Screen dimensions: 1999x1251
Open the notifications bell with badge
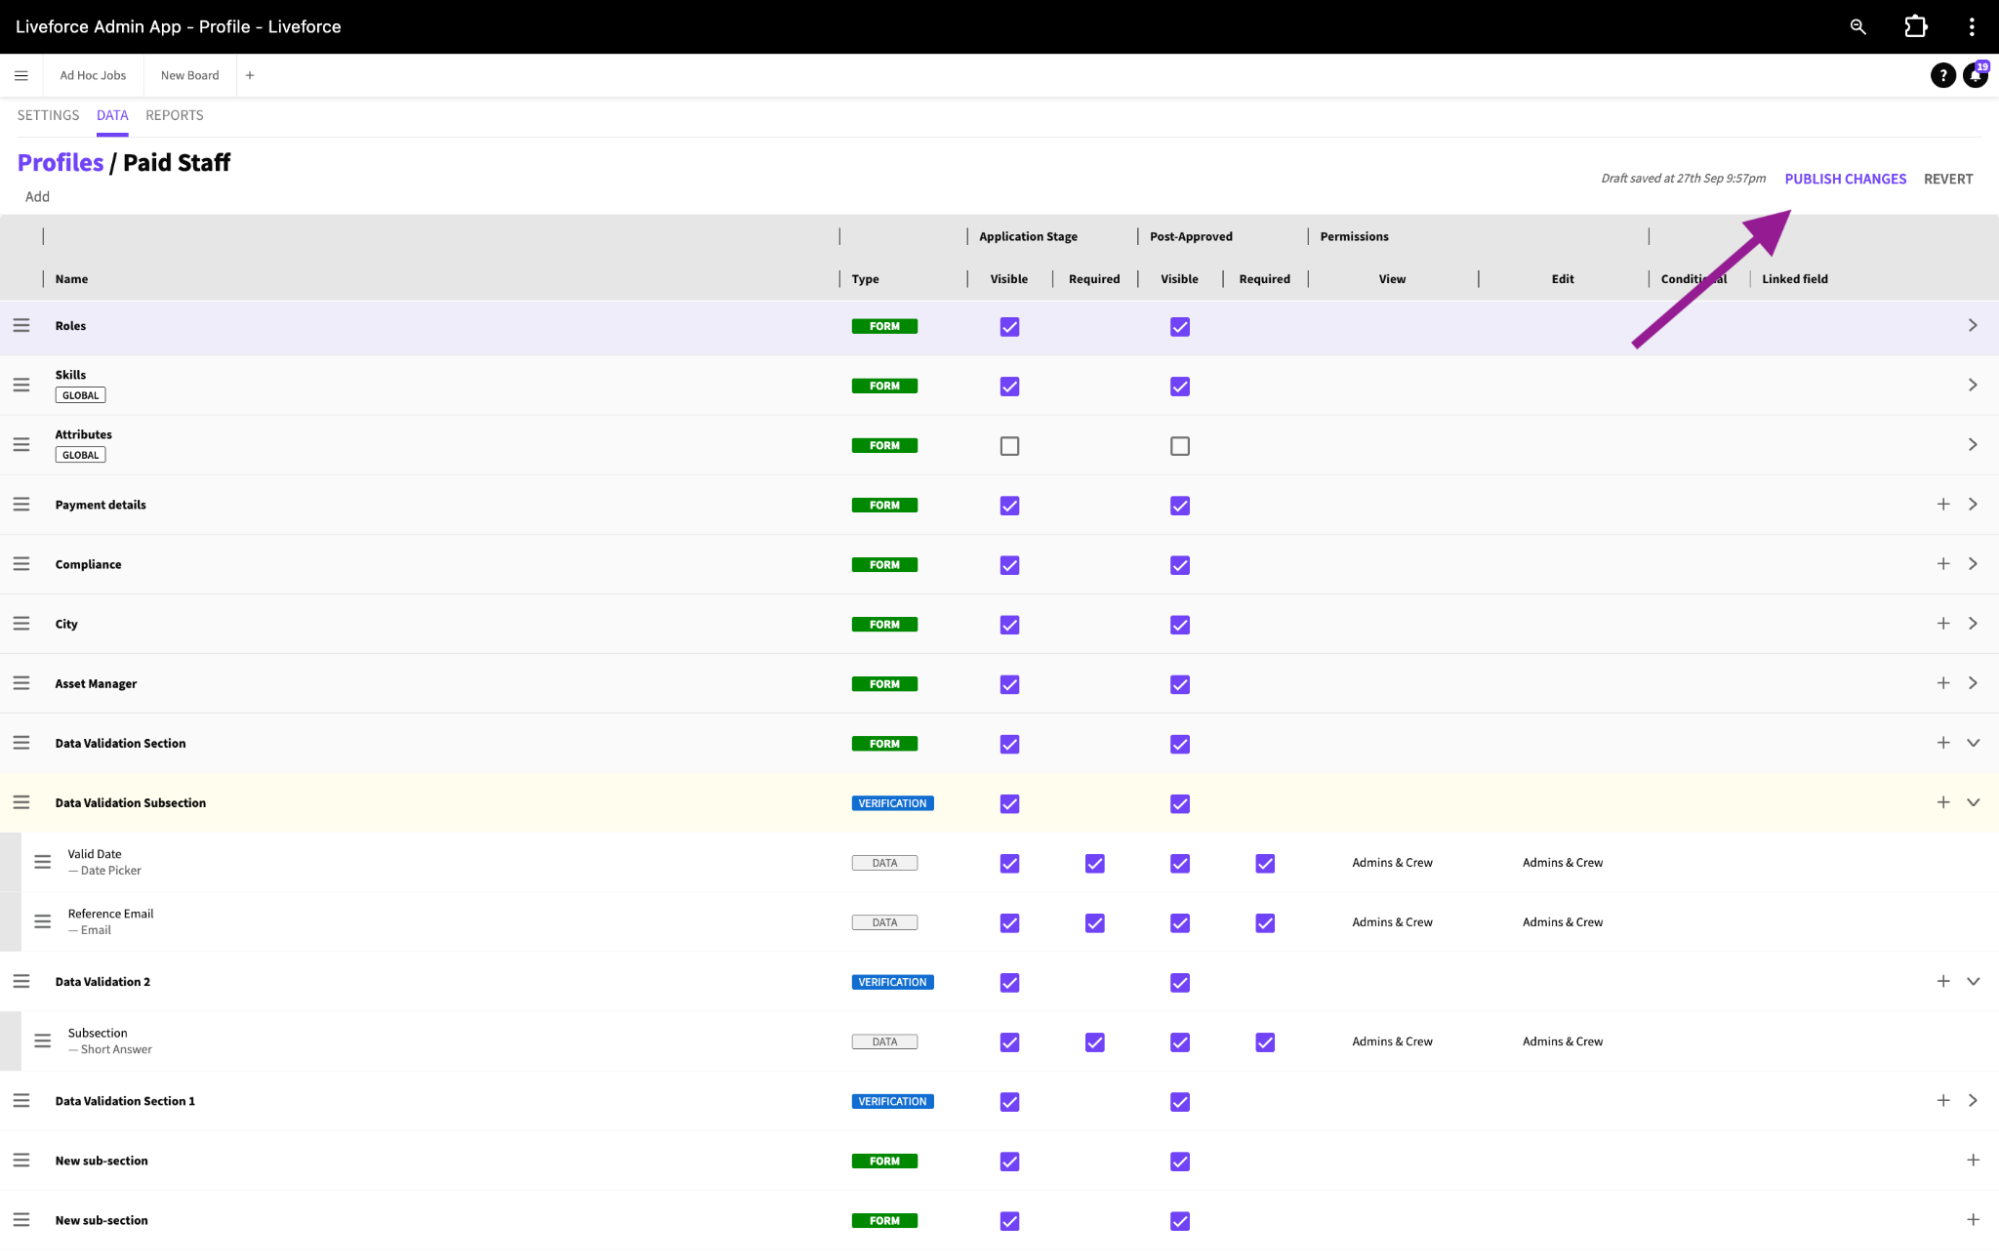coord(1976,75)
